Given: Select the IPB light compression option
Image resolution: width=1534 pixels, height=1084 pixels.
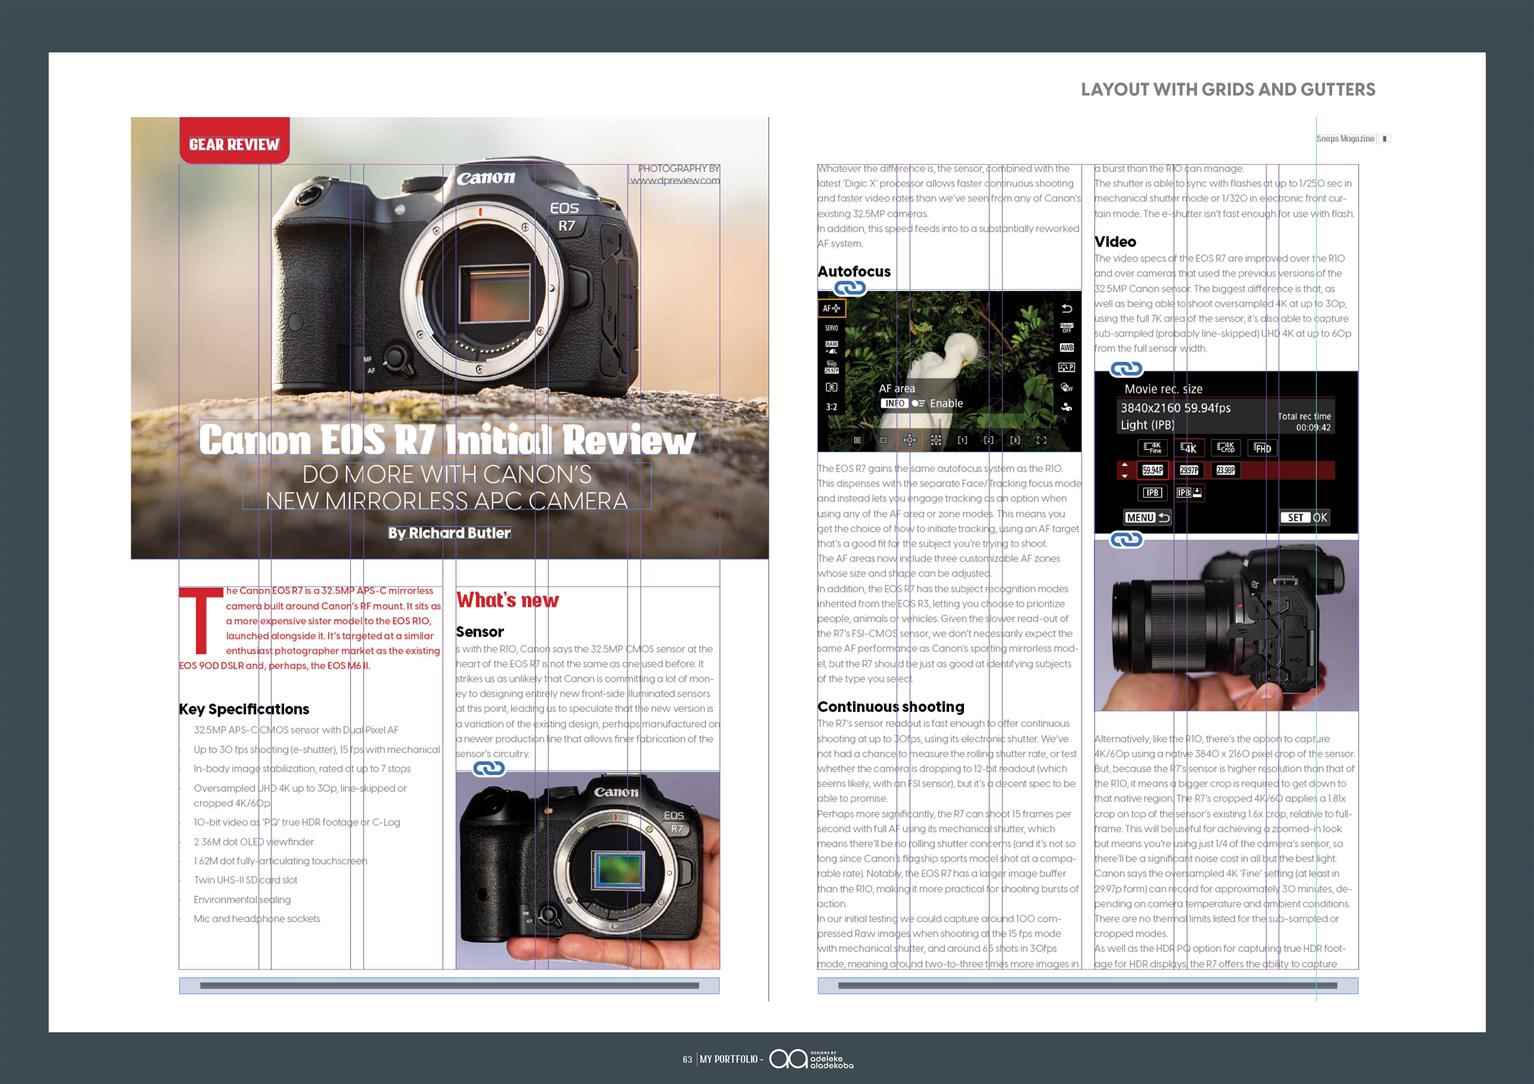Looking at the screenshot, I should pos(1190,493).
